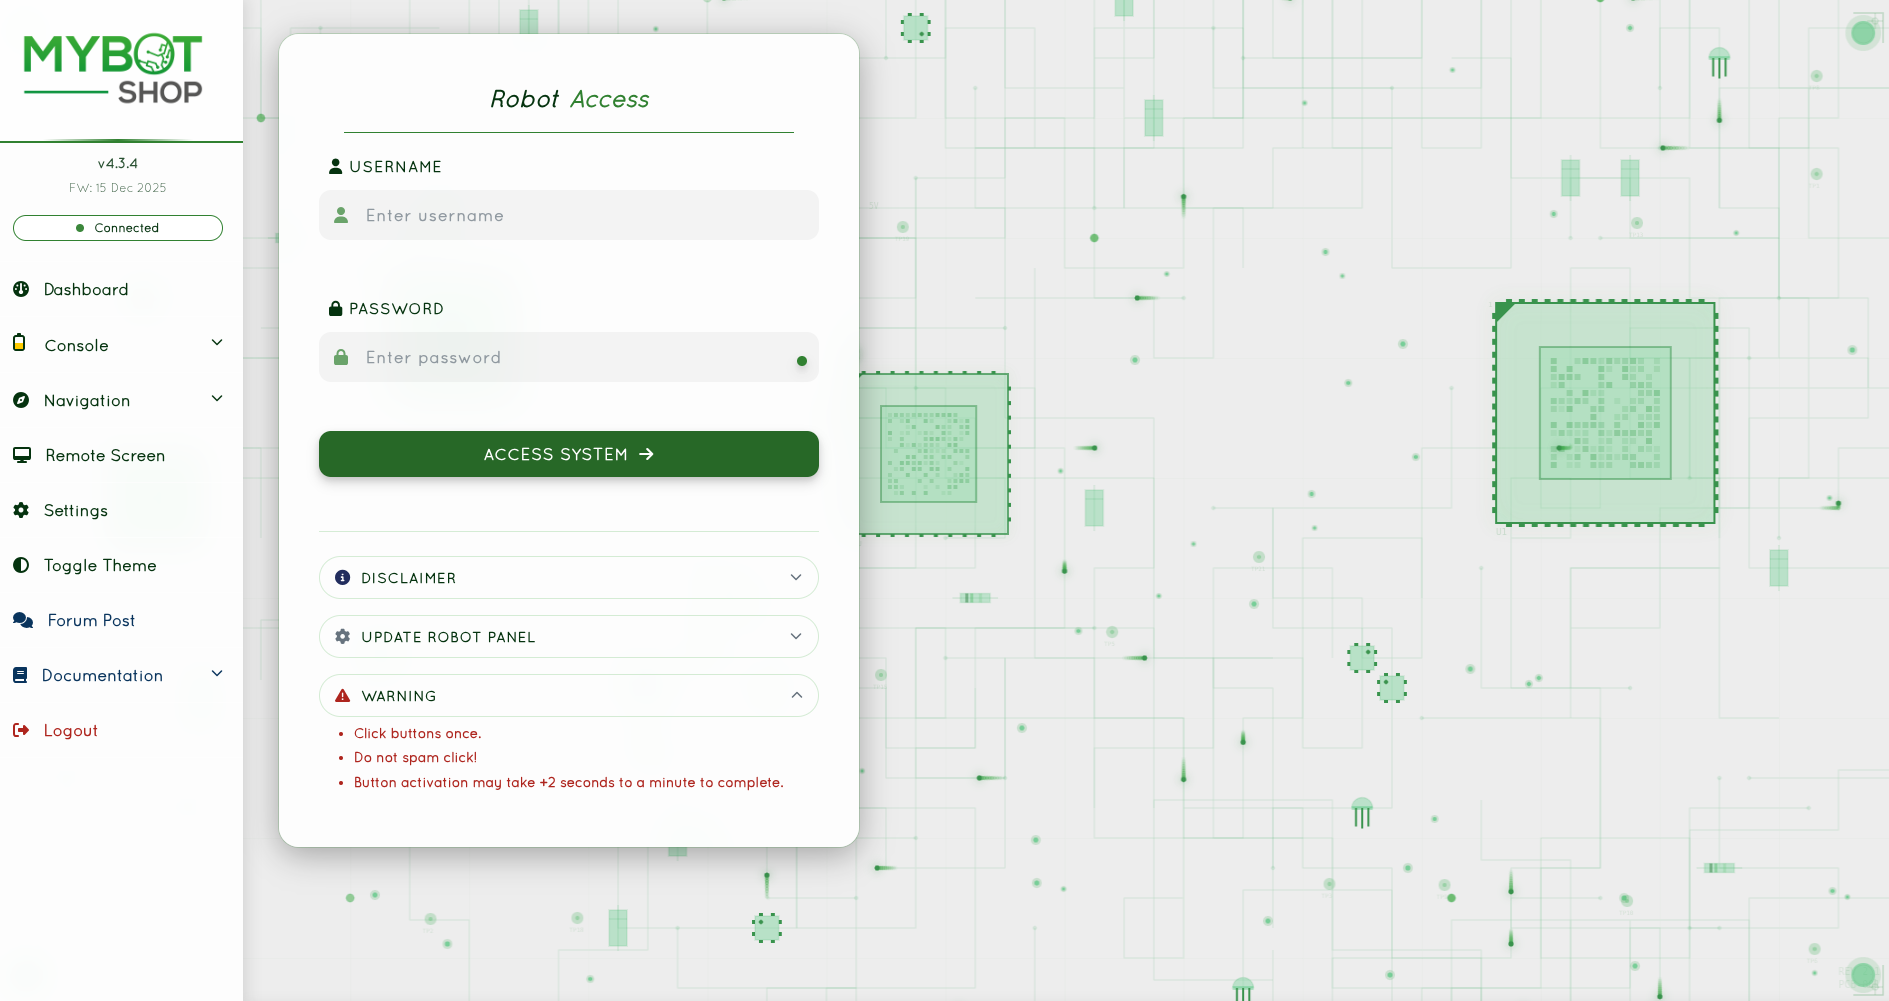Click the Remote Screen monitor icon

coord(22,455)
